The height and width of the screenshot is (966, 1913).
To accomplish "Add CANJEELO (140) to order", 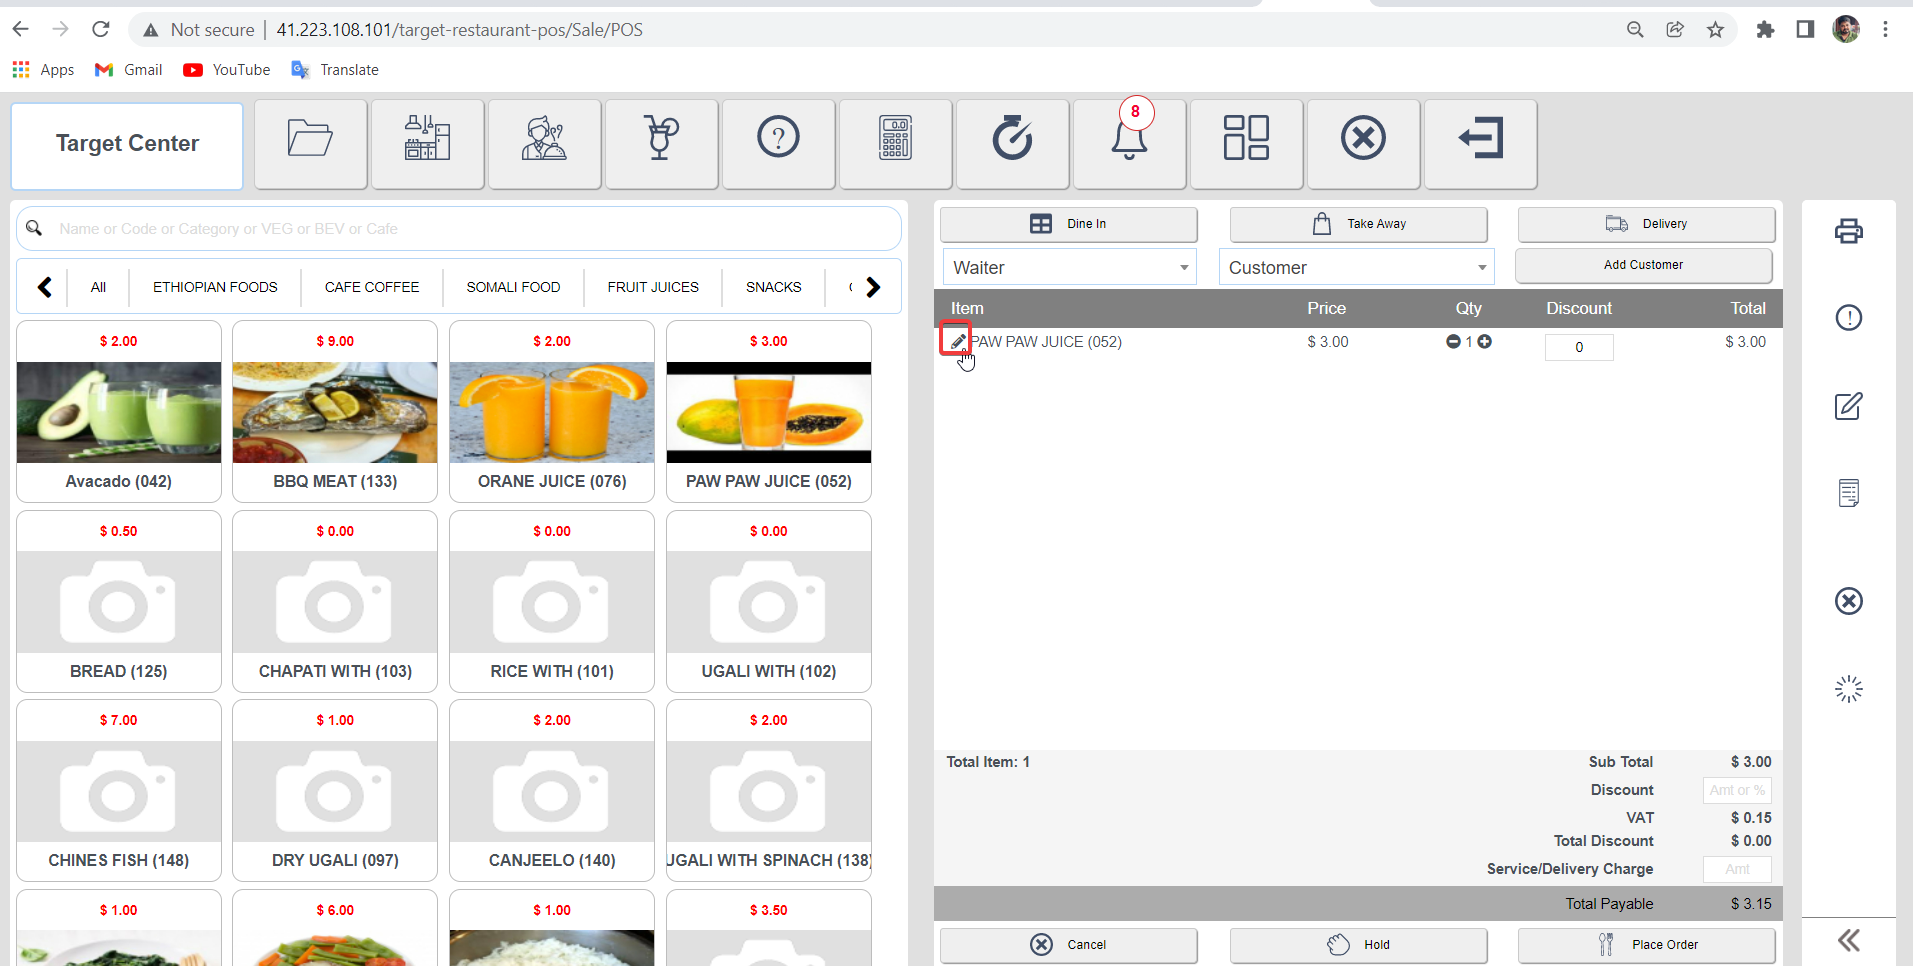I will (552, 790).
